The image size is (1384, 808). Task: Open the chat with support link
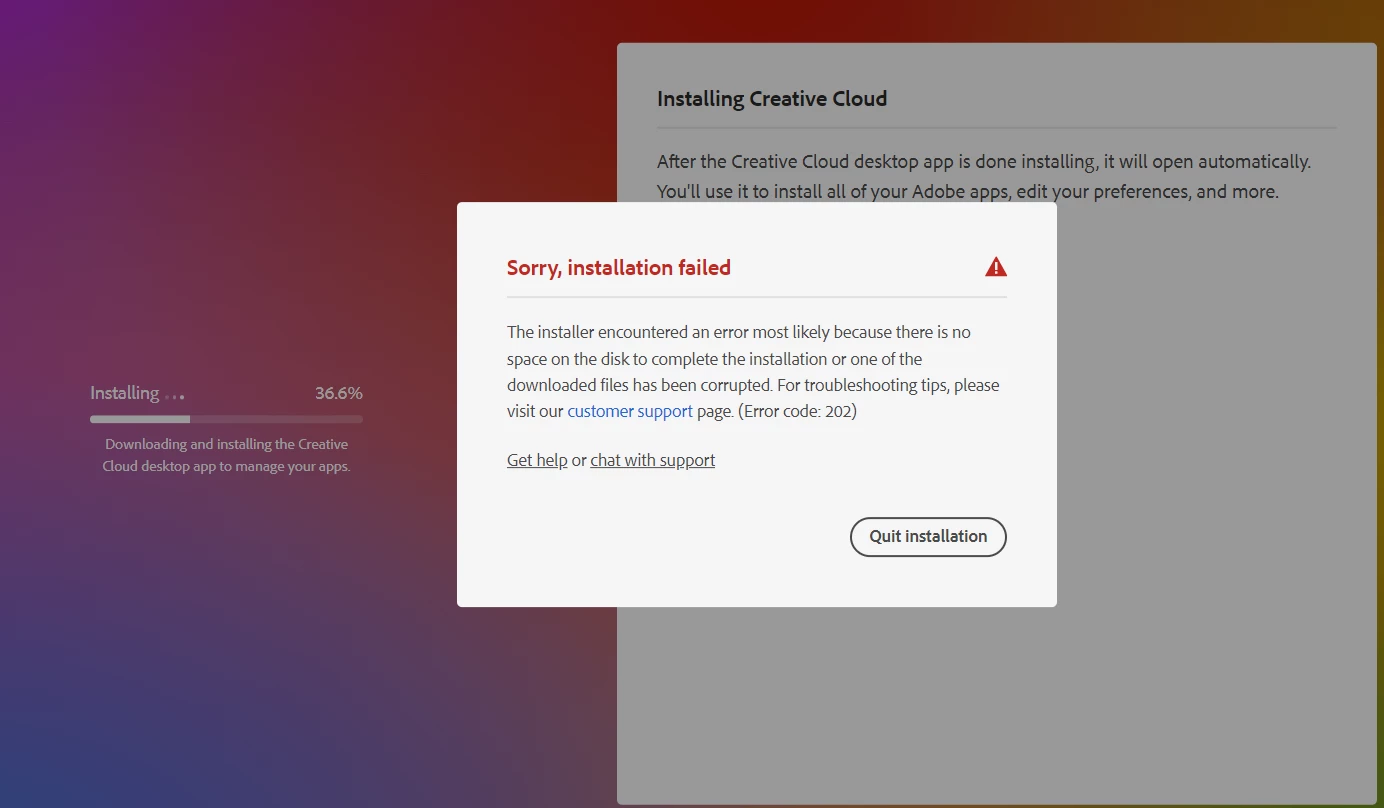click(653, 460)
